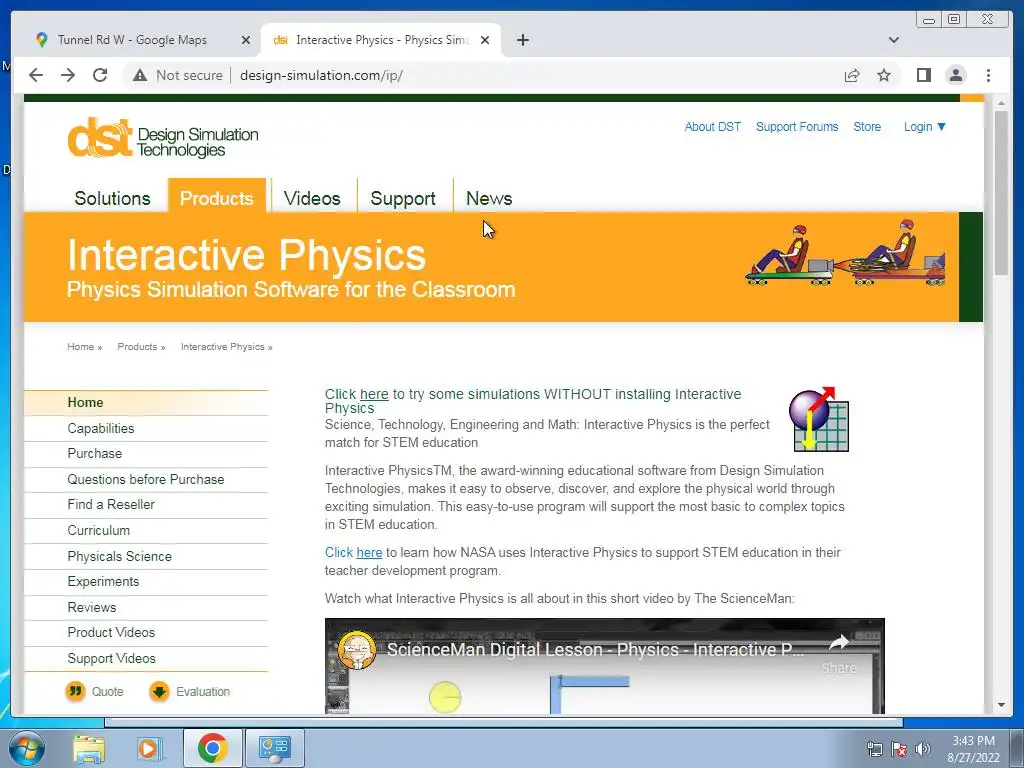The image size is (1024, 768).
Task: Click the Not secure warning icon
Action: pyautogui.click(x=140, y=75)
